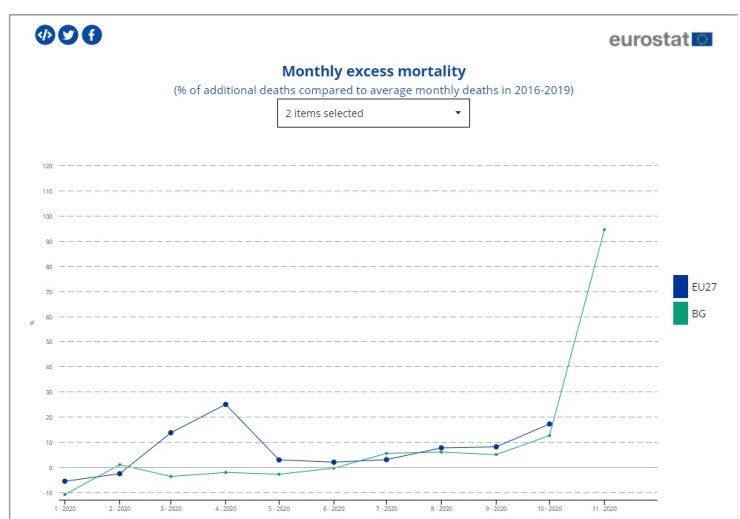Click the '11 - 2020' x-axis label
Screen dimensions: 740x519
point(603,508)
